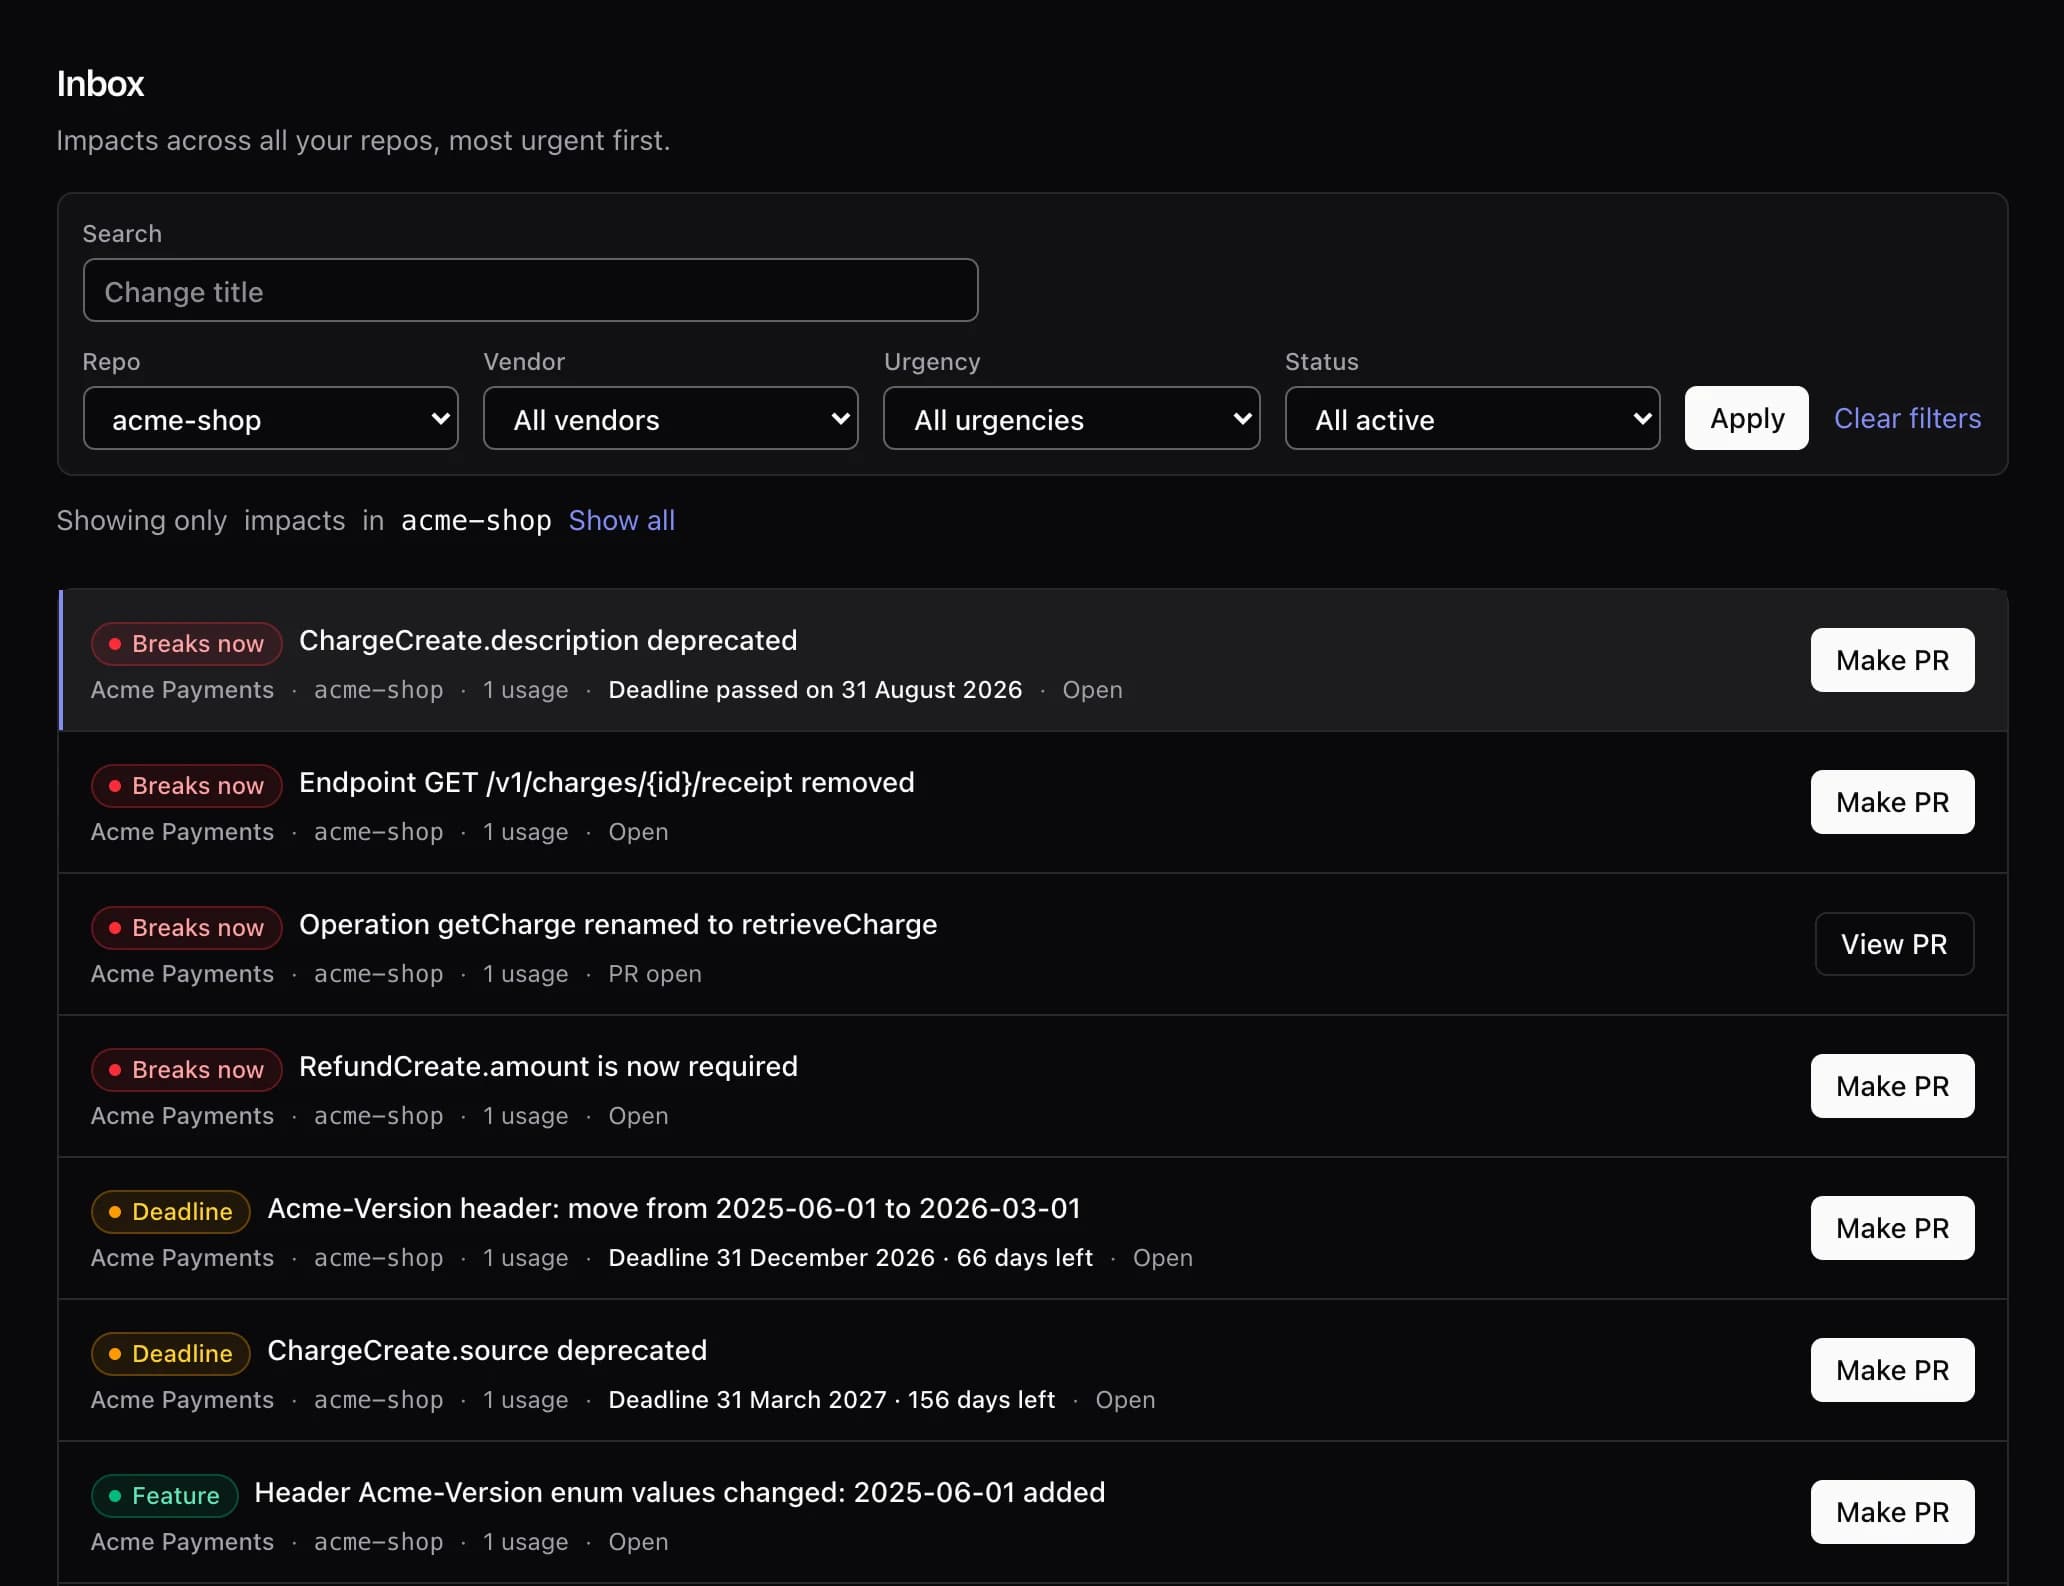Screen dimensions: 2064x1586
Task: Click Deadline badge on Acme-Version header row
Action: (x=171, y=1212)
